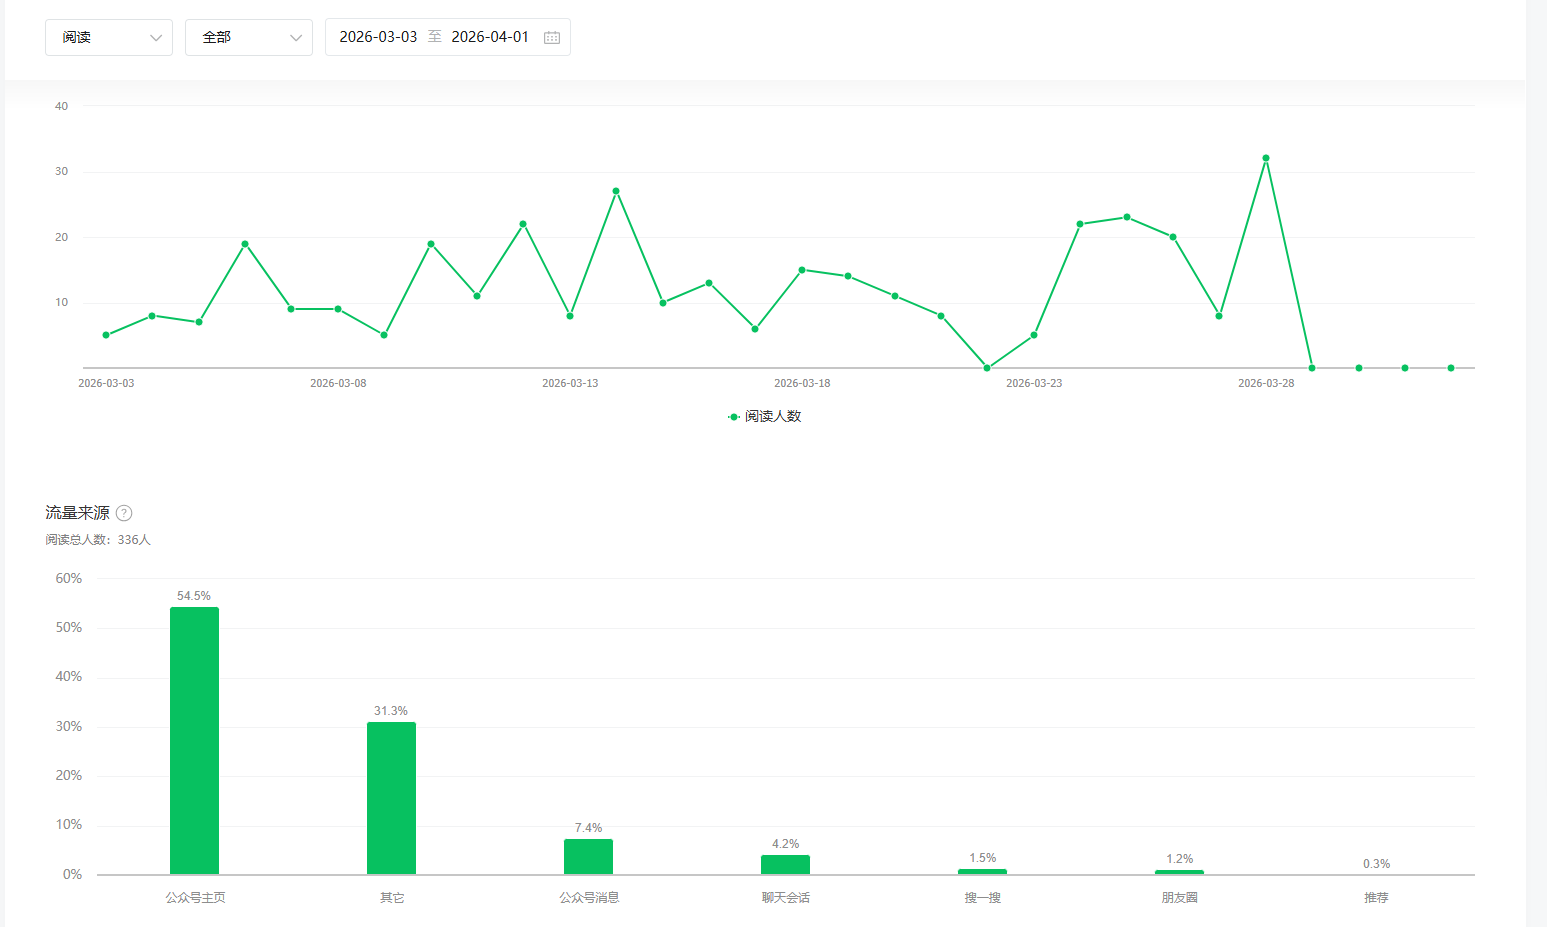Click the 公众号消息 bar at 7.4%

588,856
